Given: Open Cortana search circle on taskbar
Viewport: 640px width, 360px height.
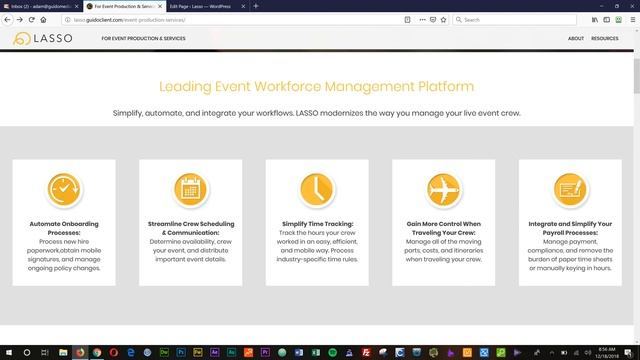Looking at the screenshot, I should 27,352.
